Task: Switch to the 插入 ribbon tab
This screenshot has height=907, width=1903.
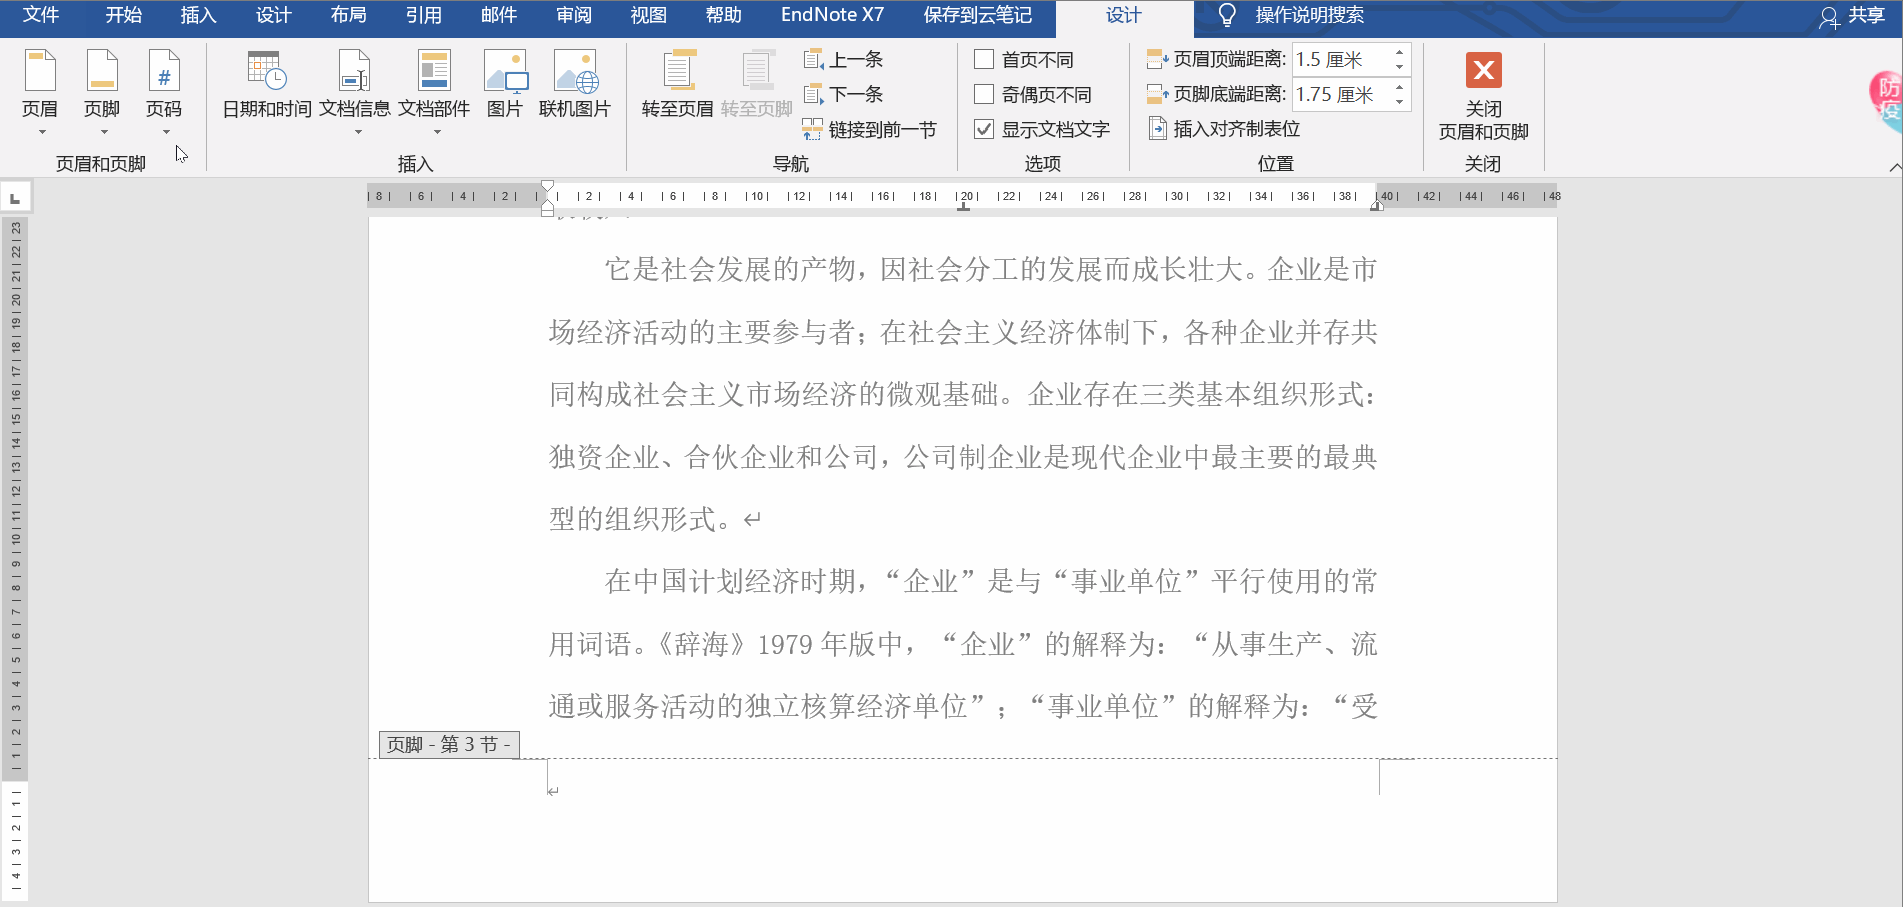Action: coord(197,16)
